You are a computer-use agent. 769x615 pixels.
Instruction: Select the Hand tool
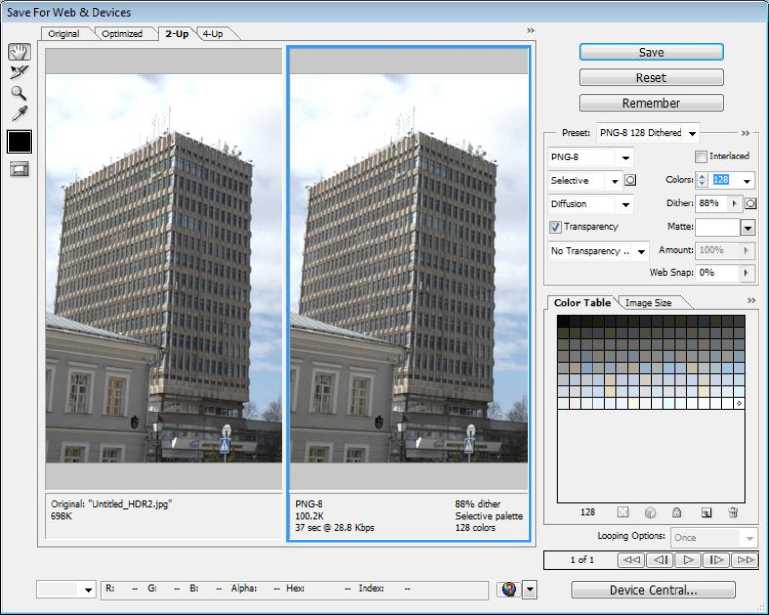19,52
